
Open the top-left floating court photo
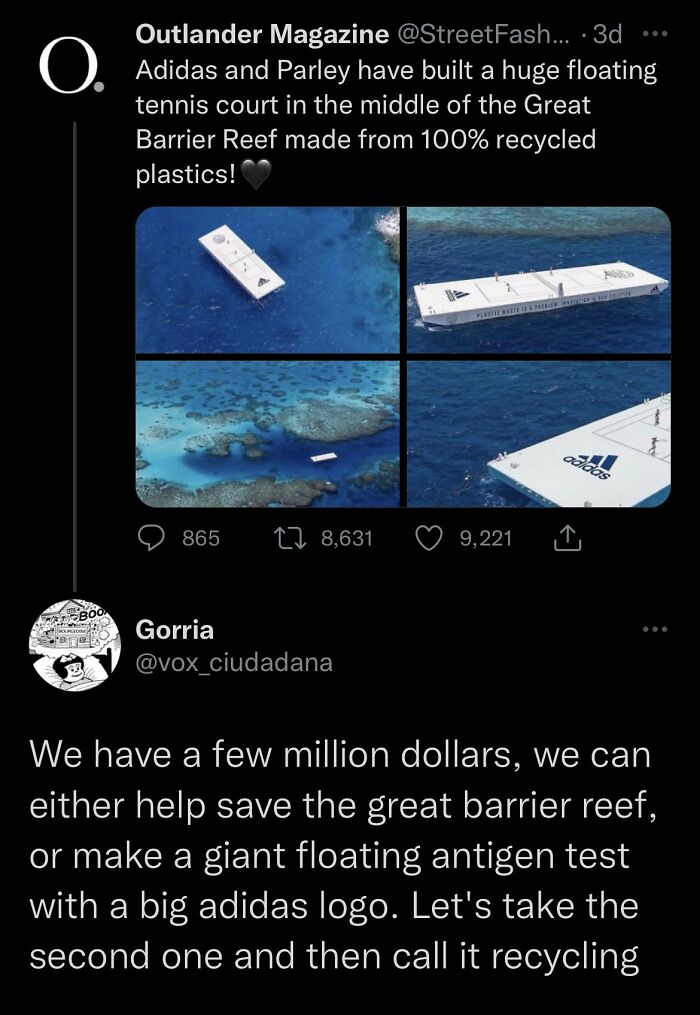tap(268, 283)
